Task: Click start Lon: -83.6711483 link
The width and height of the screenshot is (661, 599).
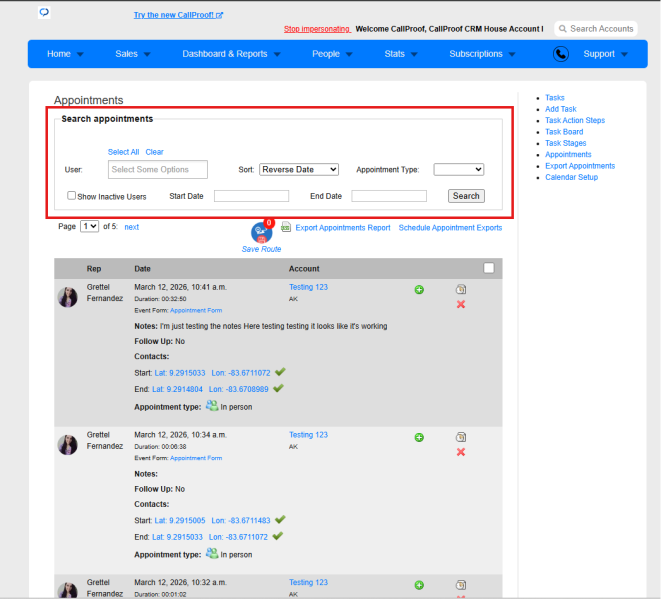Action: tap(241, 521)
